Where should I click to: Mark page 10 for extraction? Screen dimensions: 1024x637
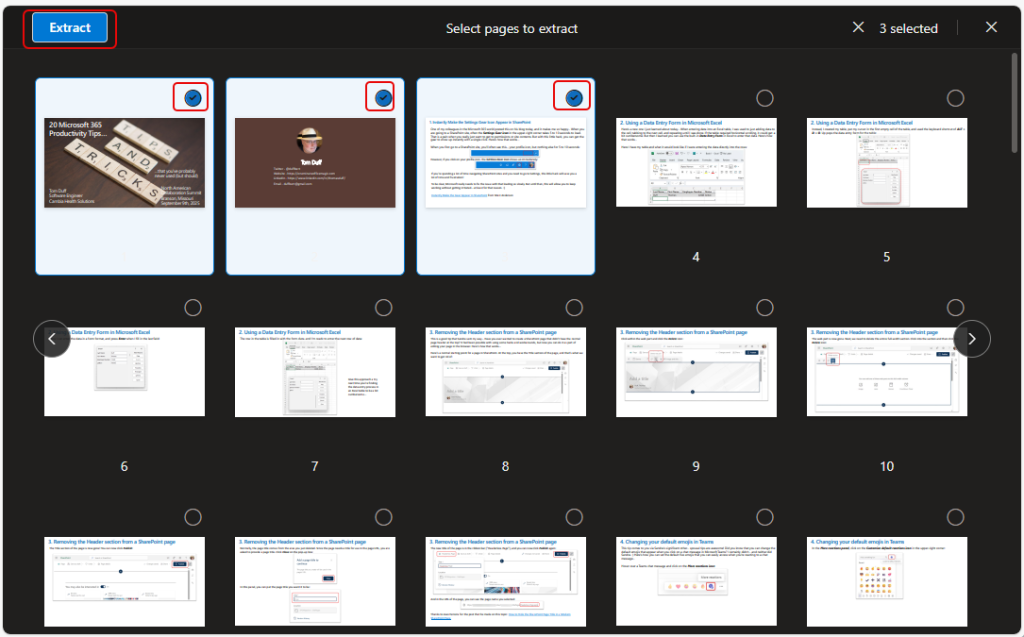click(955, 308)
